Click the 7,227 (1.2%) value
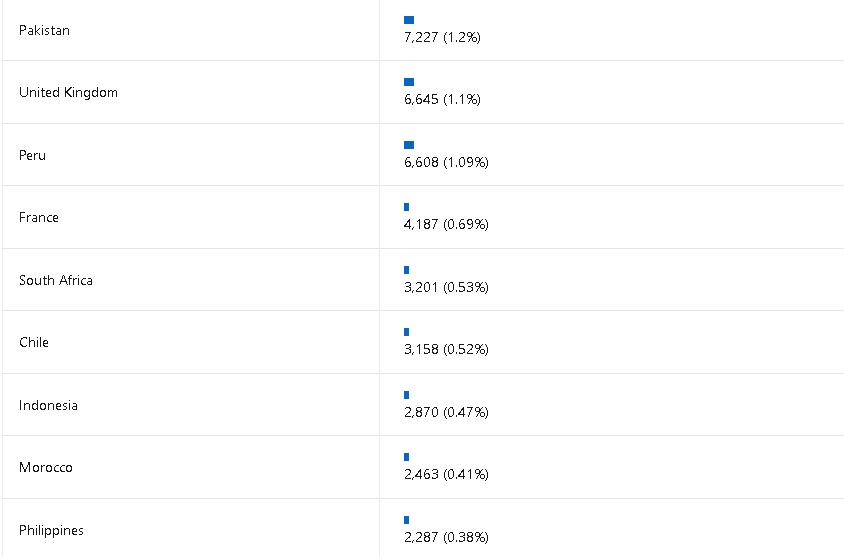Image resolution: width=844 pixels, height=557 pixels. [x=443, y=37]
